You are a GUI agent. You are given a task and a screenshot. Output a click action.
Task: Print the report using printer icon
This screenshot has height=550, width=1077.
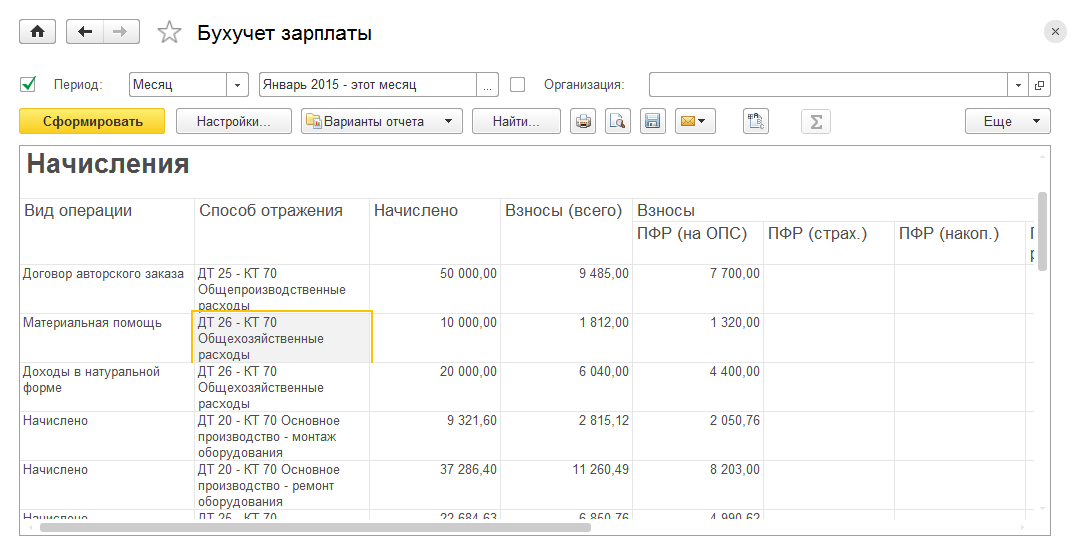pos(584,122)
